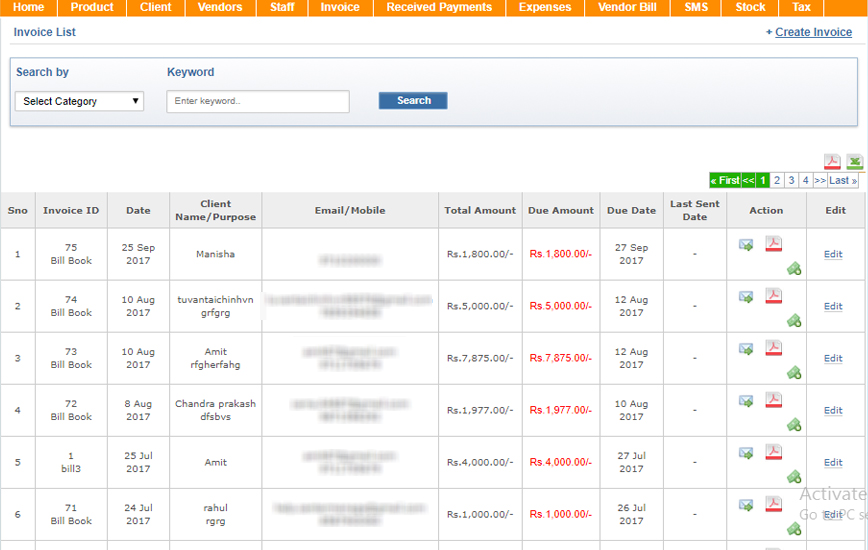Screen dimensions: 868x550
Task: Export invoice list as PDF above table
Action: pyautogui.click(x=832, y=162)
